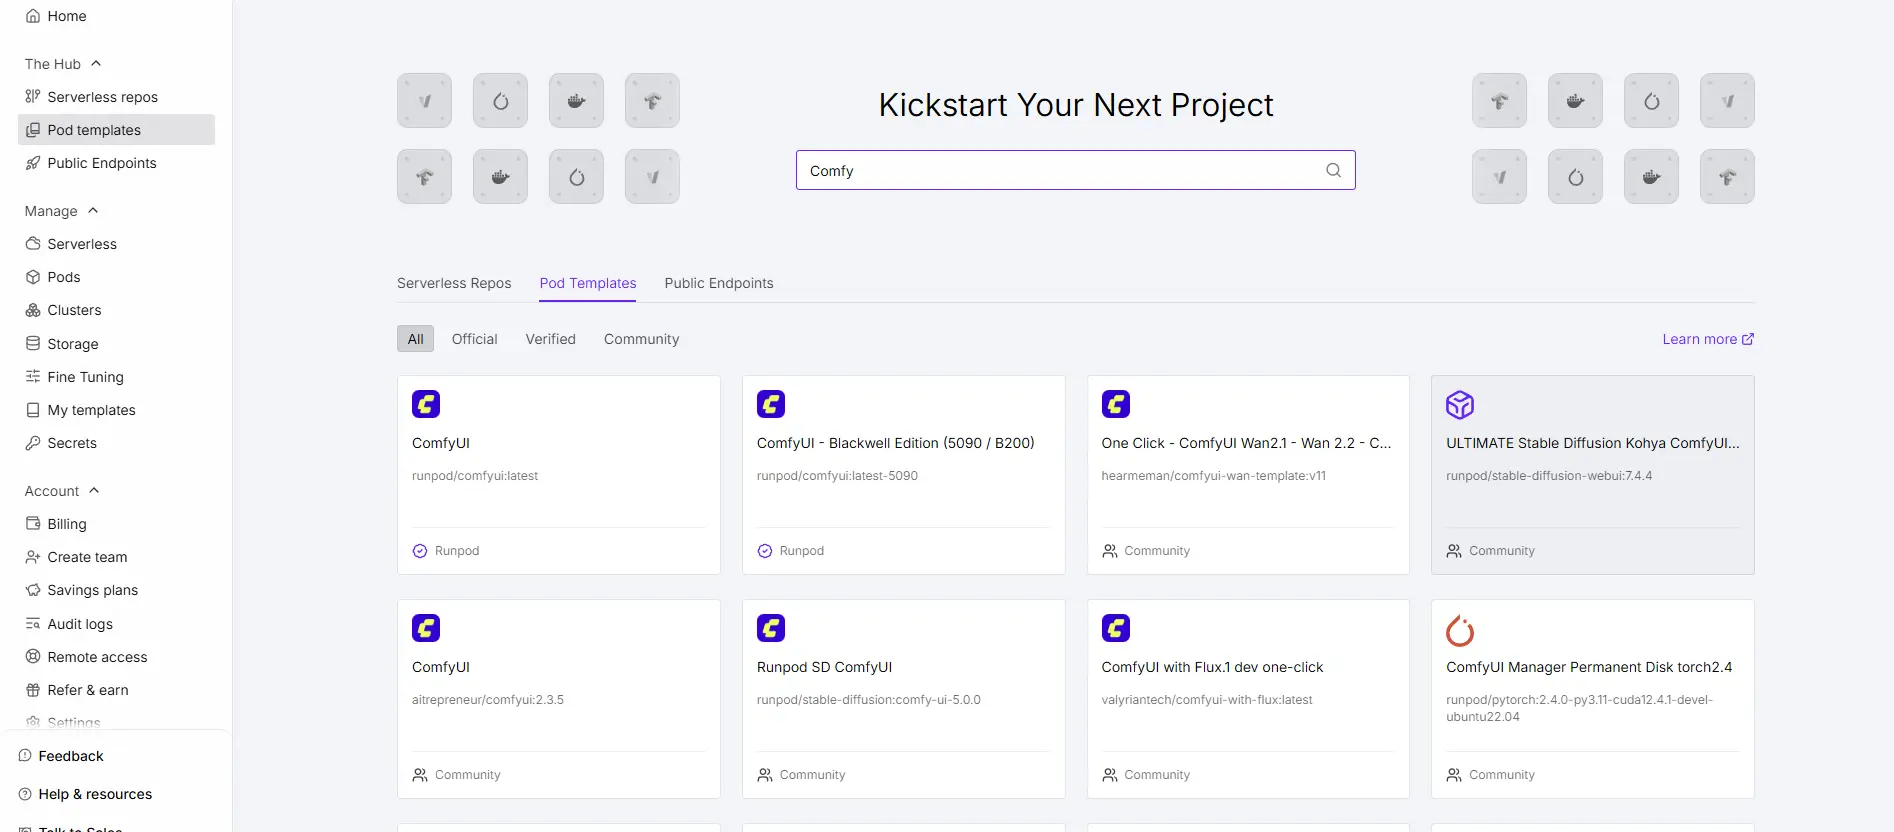Click the Clusters icon in sidebar
The width and height of the screenshot is (1894, 832).
pyautogui.click(x=33, y=310)
